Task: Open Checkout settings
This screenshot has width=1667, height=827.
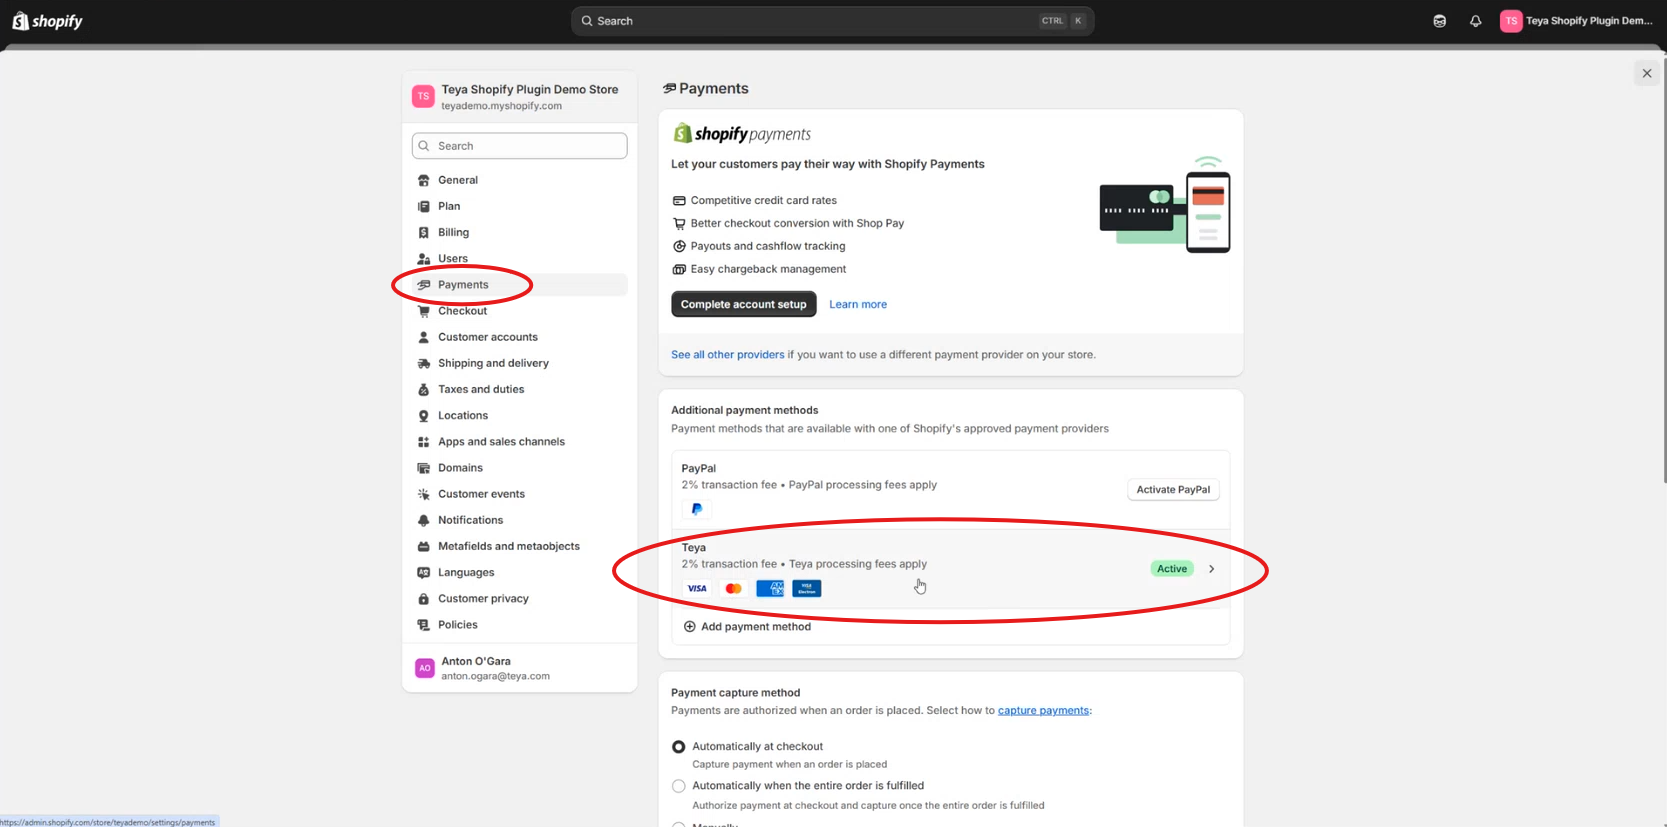Action: pos(520,311)
